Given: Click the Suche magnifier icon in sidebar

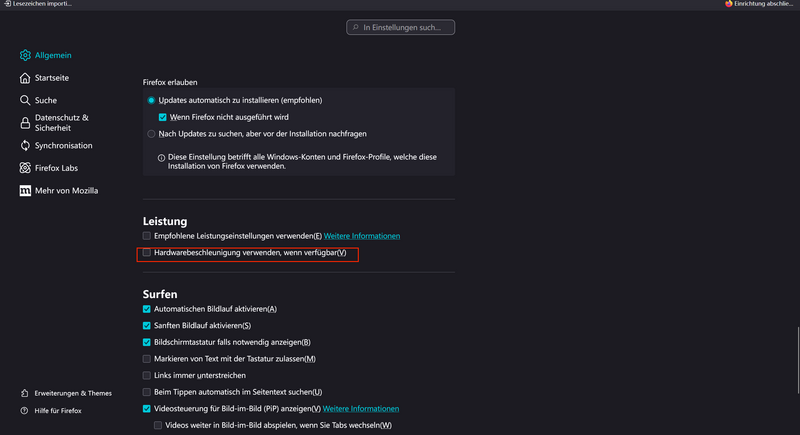Looking at the screenshot, I should point(25,100).
